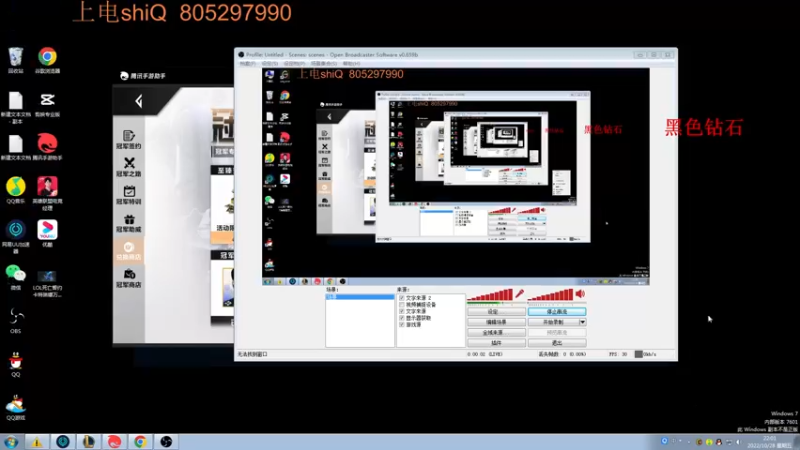Select the 英雄联盟电竞经理 desktop icon
The height and width of the screenshot is (450, 800).
point(47,193)
